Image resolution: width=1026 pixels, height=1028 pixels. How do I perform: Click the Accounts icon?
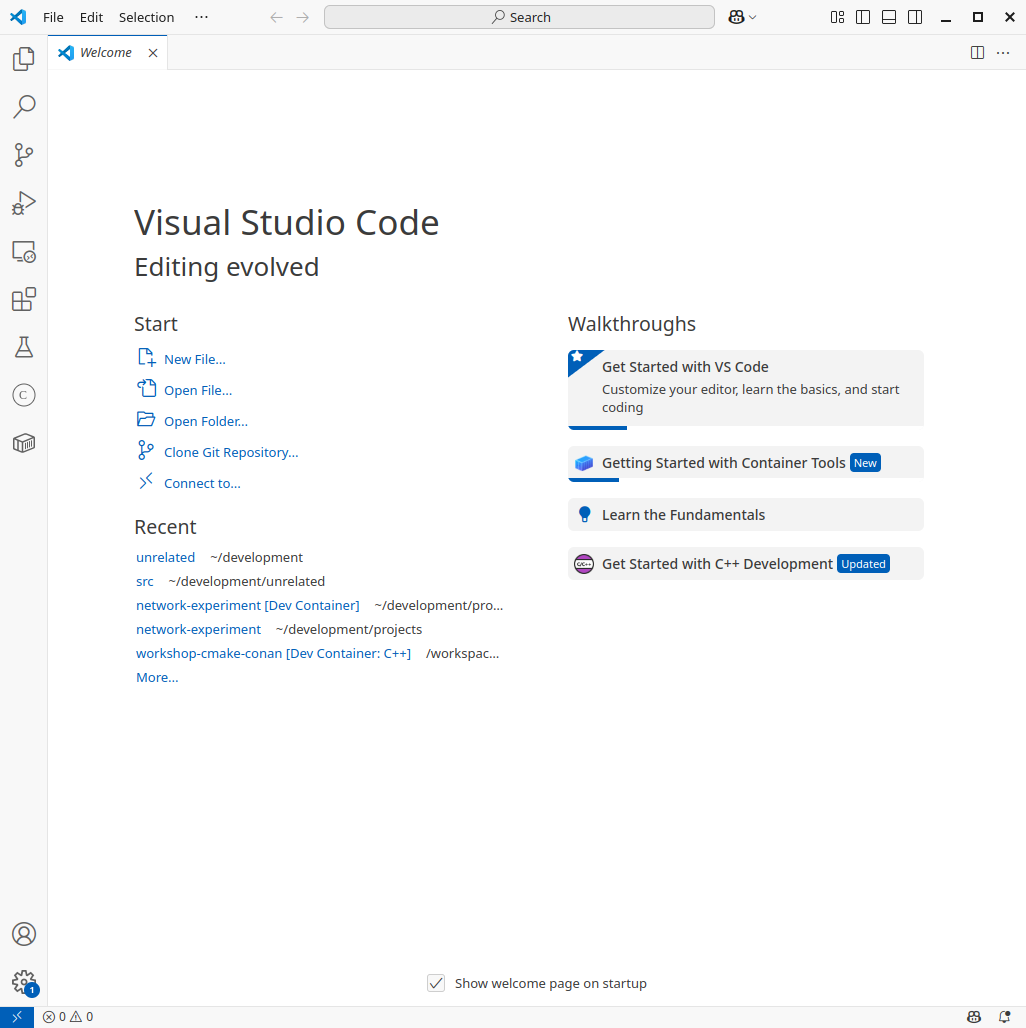pyautogui.click(x=24, y=934)
